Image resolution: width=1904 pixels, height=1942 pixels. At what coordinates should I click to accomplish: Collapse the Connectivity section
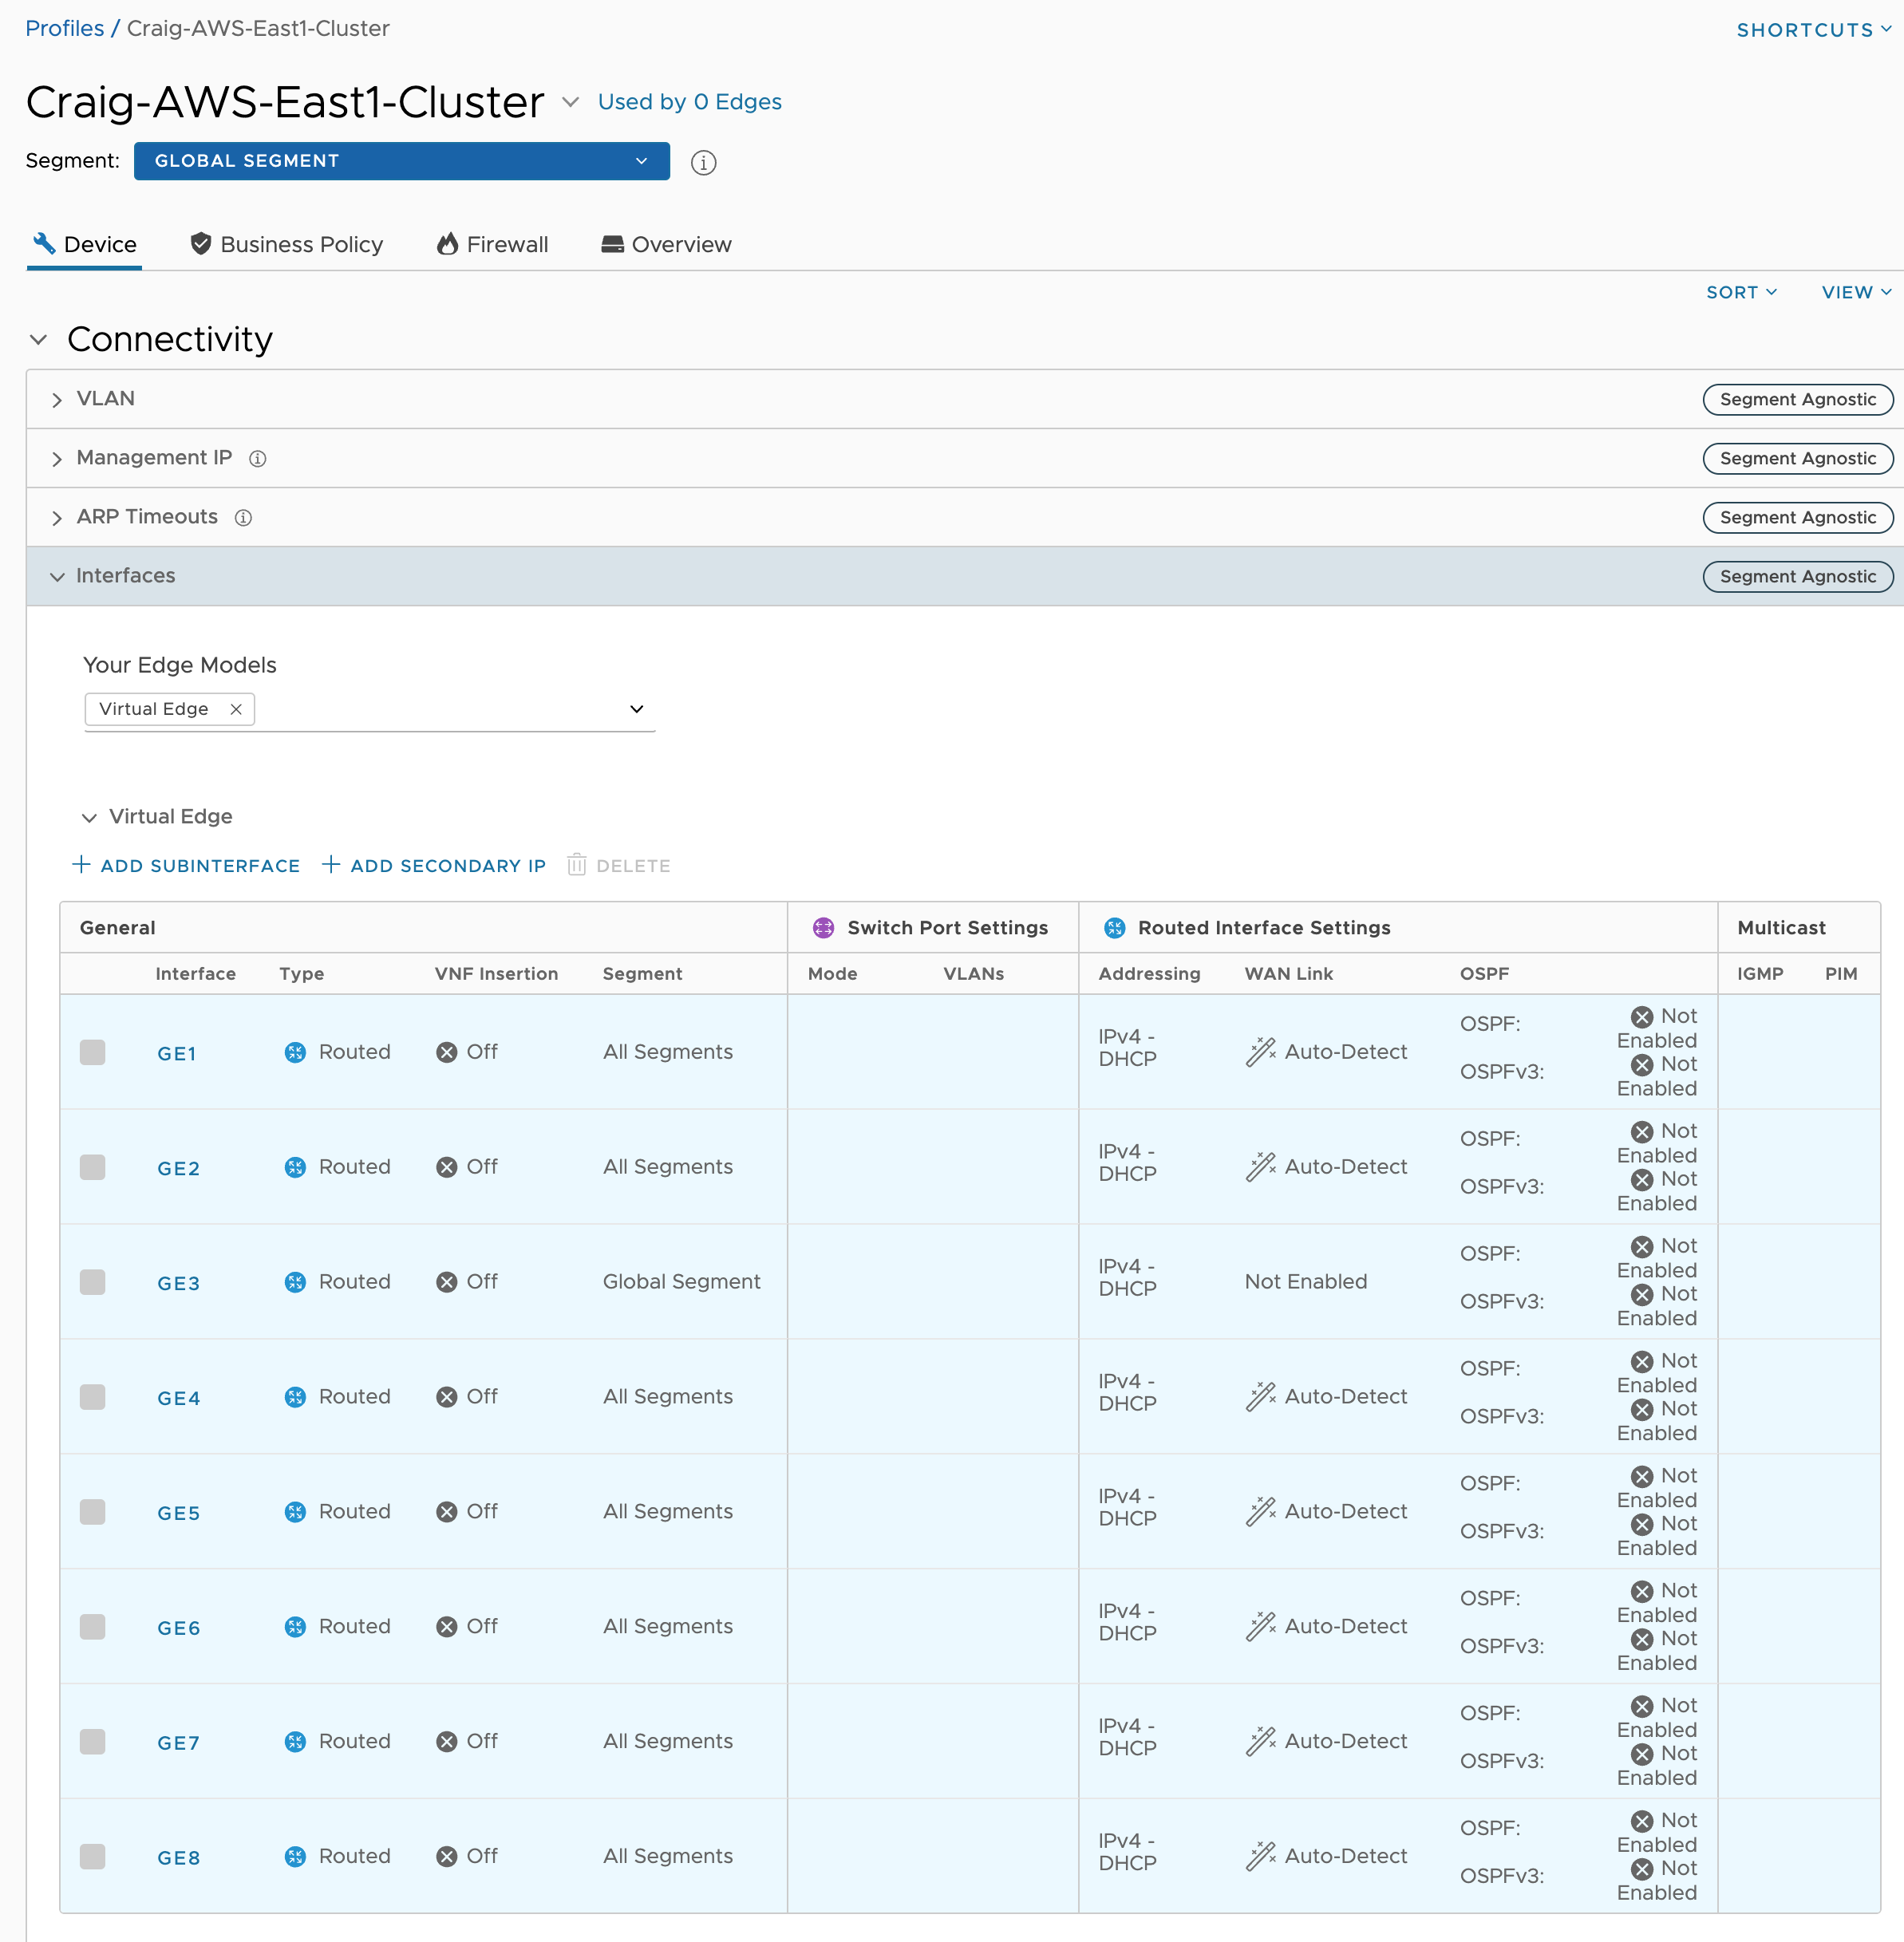38,340
